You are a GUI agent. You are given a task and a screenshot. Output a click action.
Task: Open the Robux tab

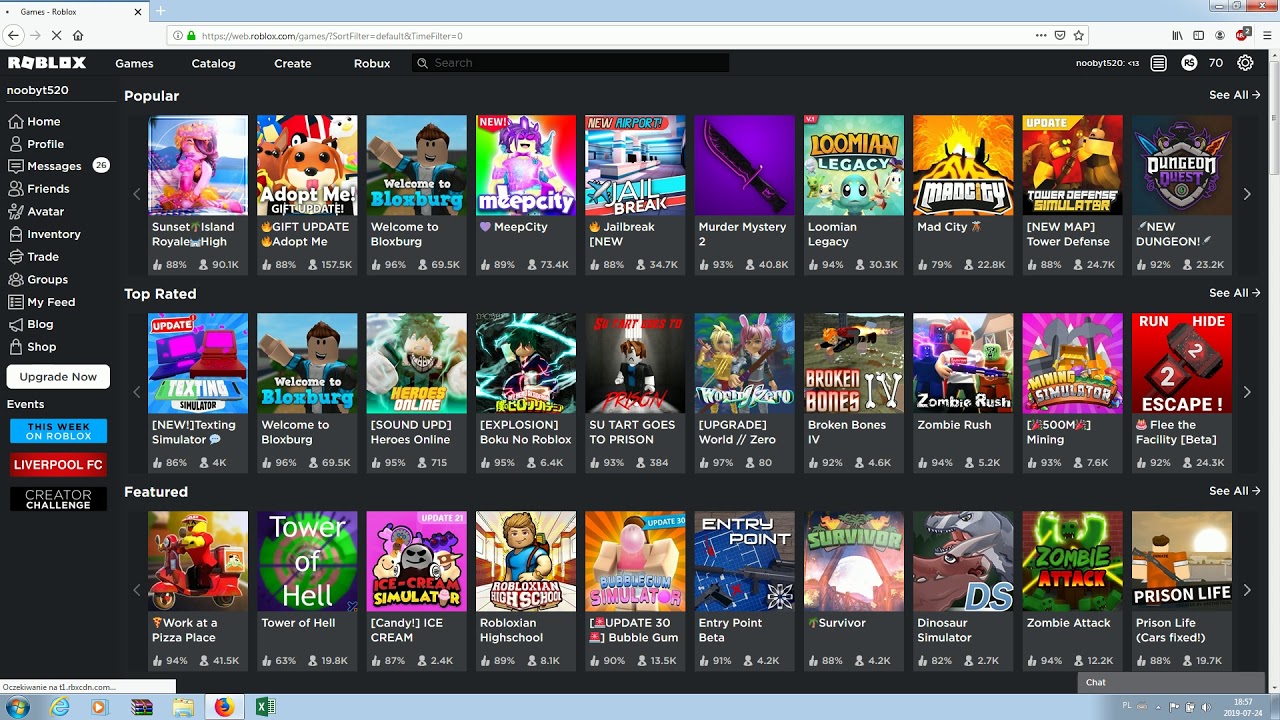pos(372,63)
